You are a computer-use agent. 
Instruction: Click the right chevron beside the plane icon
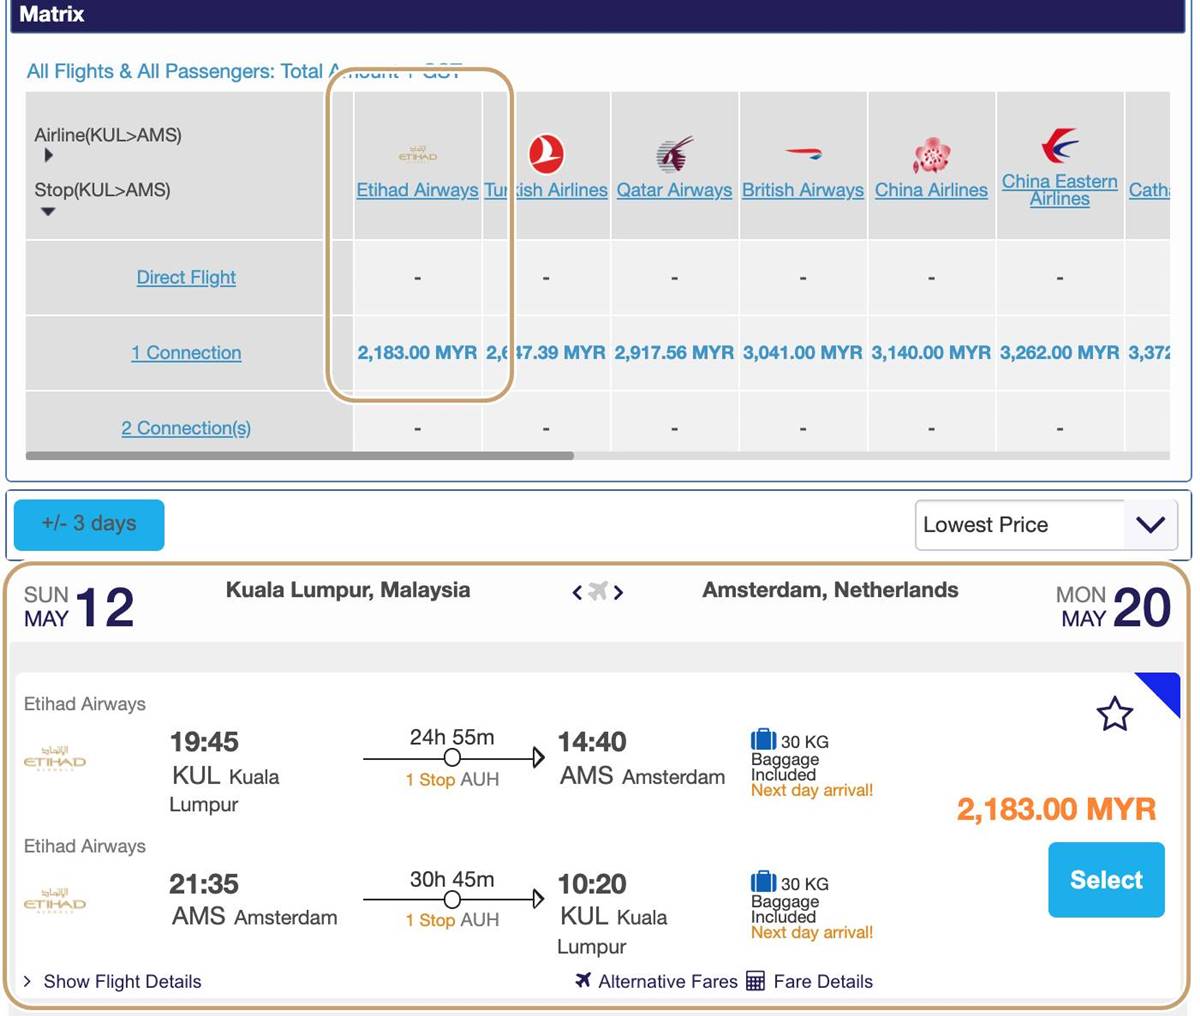(619, 592)
